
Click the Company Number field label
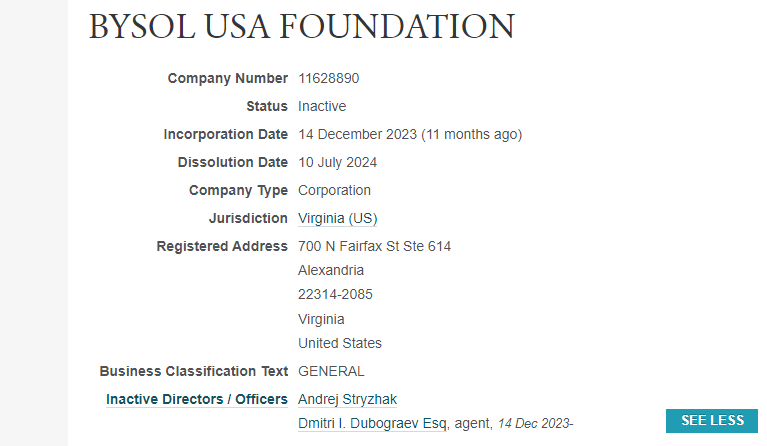click(x=227, y=78)
